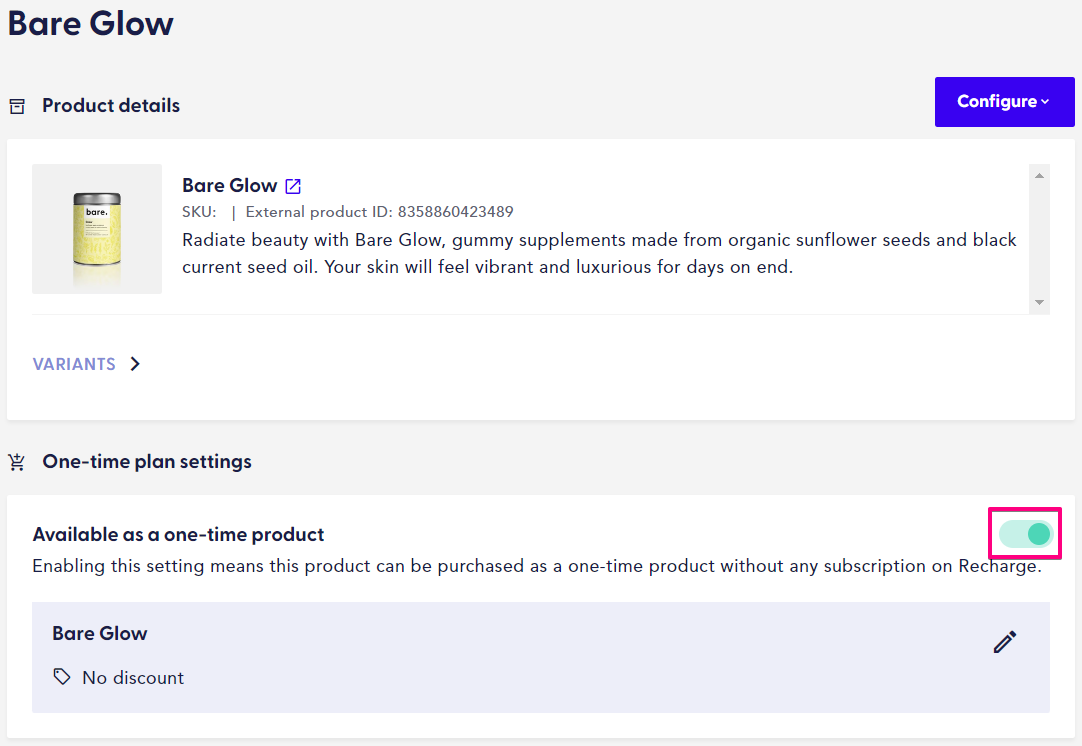The width and height of the screenshot is (1082, 746).
Task: Open the Configure dropdown
Action: click(1004, 101)
